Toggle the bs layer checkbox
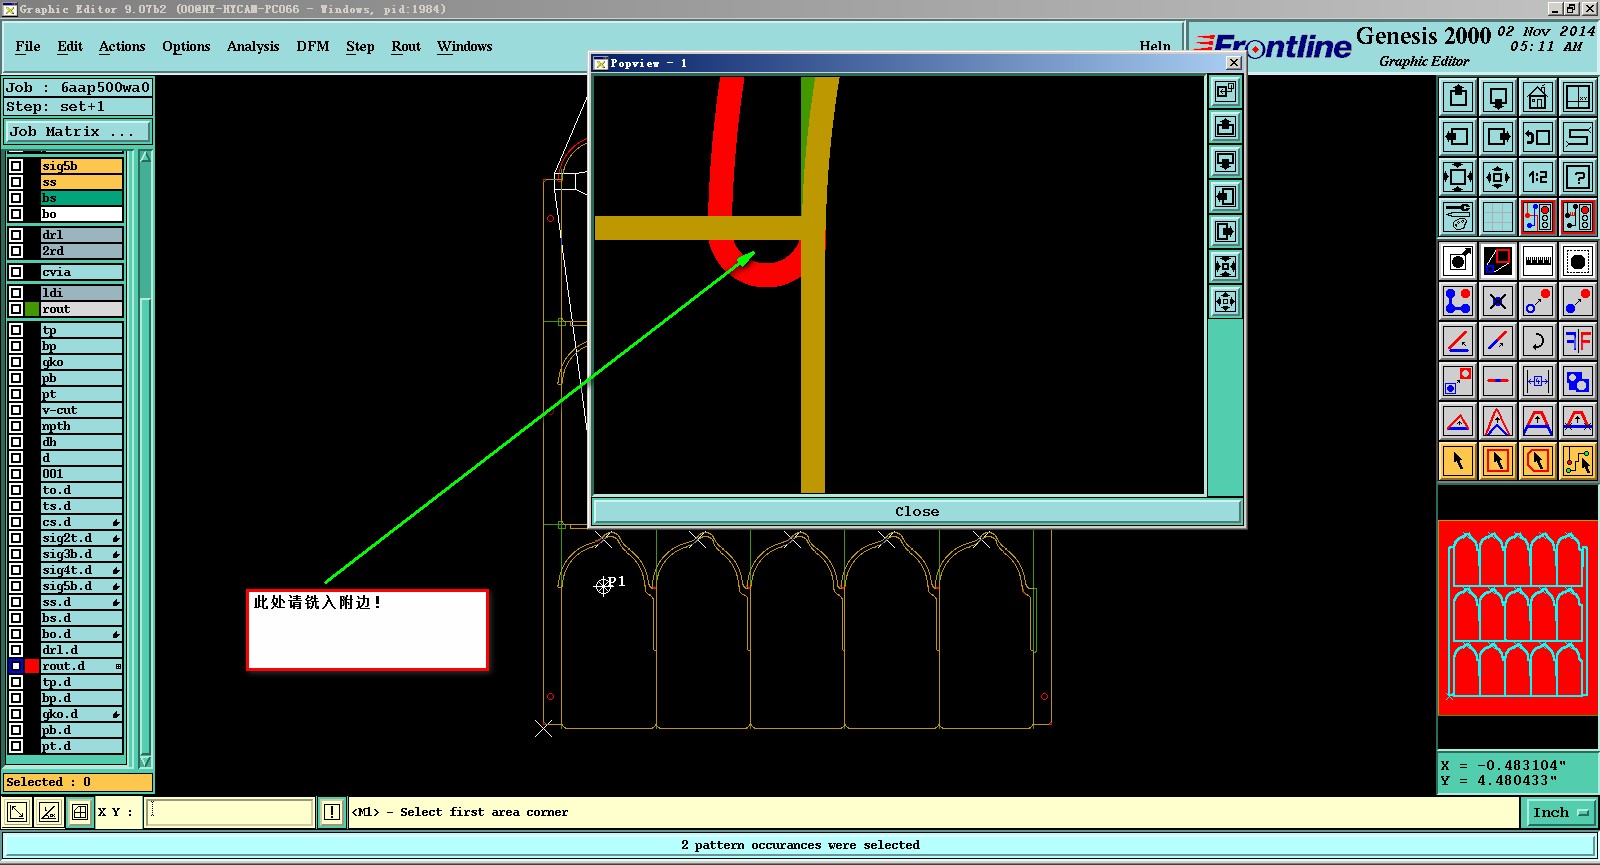The width and height of the screenshot is (1600, 865). tap(16, 198)
